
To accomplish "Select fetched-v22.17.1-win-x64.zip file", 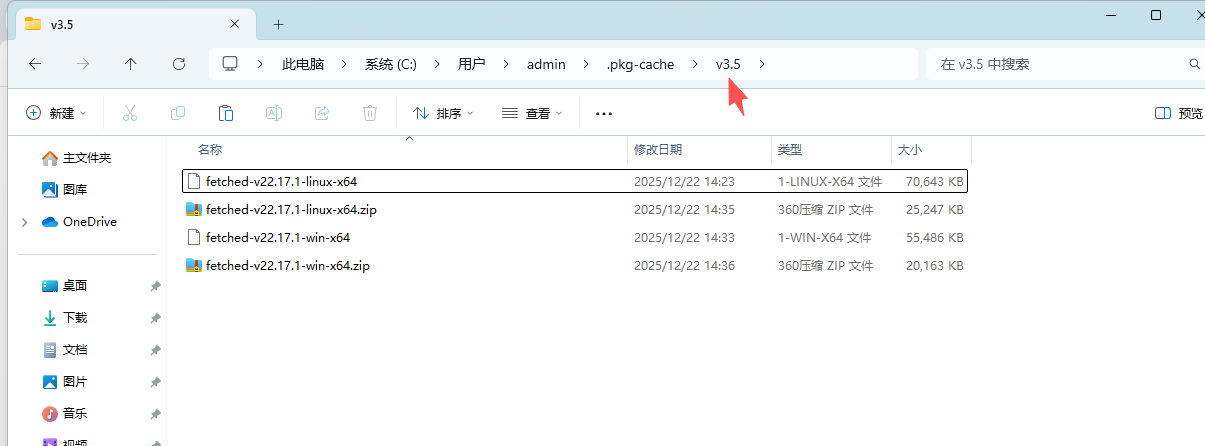I will click(288, 266).
